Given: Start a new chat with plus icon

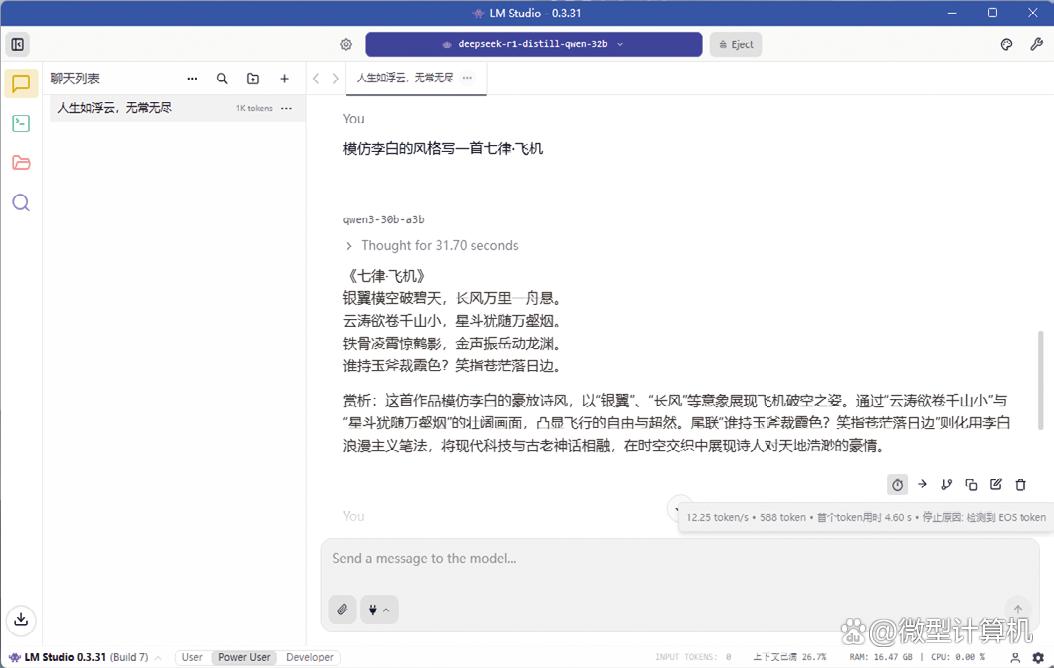Looking at the screenshot, I should 284,79.
